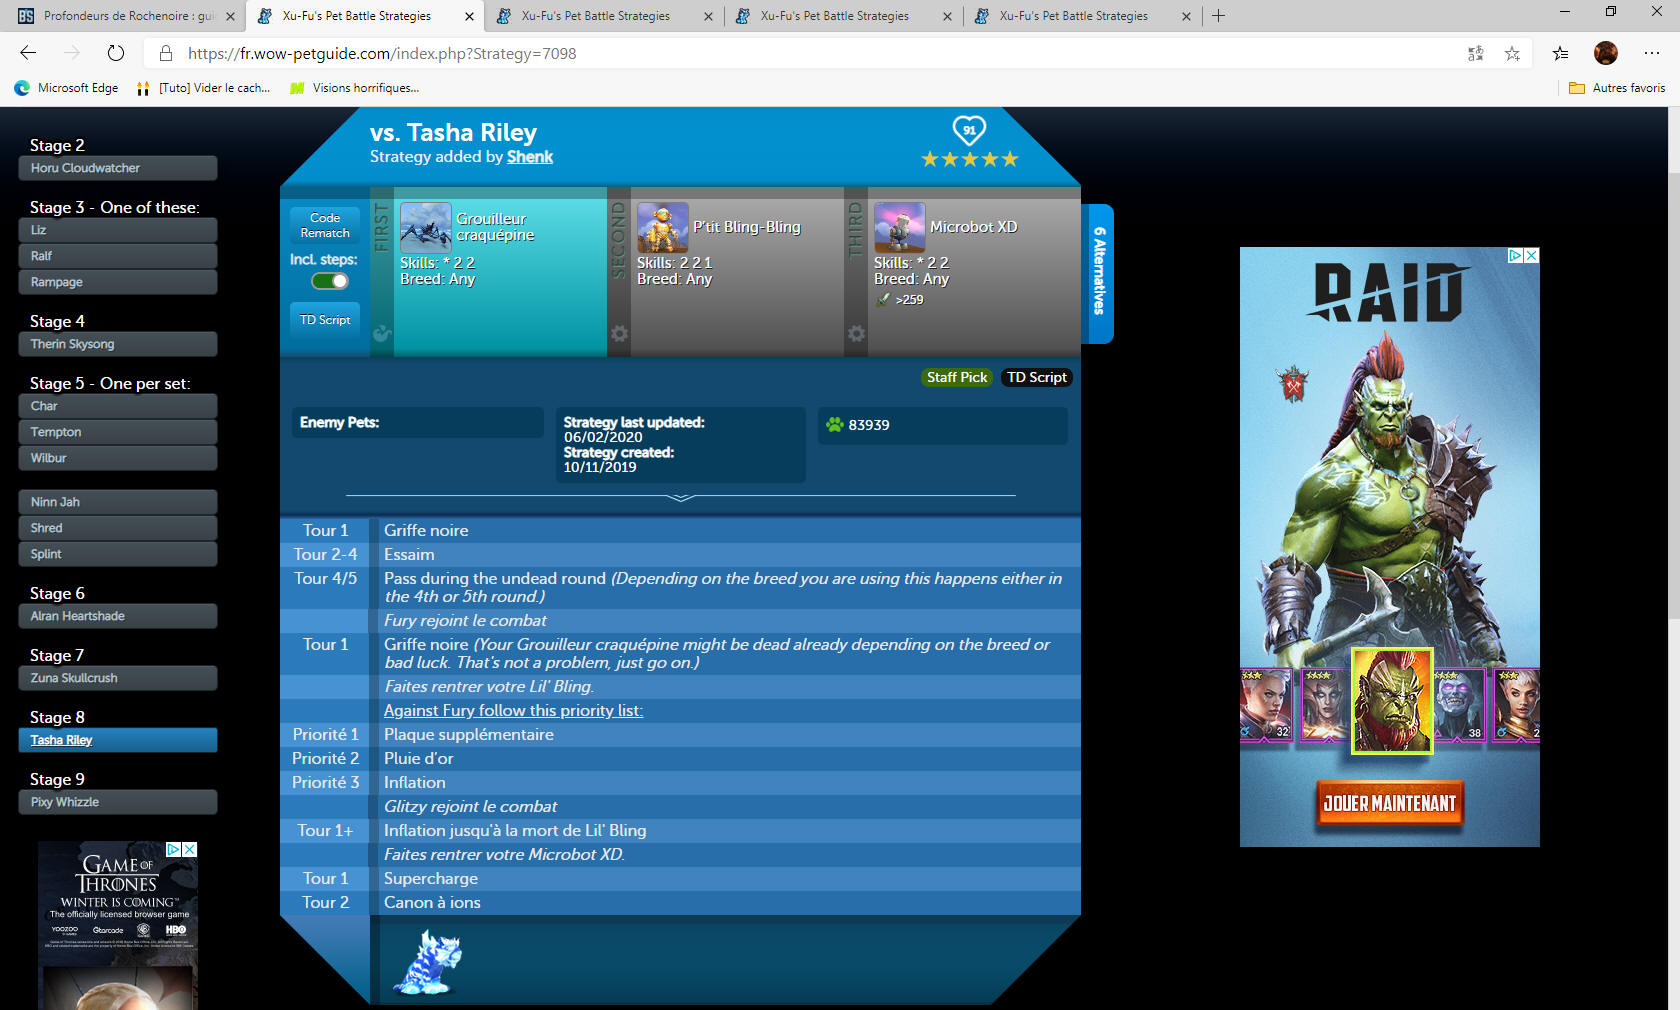Click the Code Rematch button

coord(325,225)
